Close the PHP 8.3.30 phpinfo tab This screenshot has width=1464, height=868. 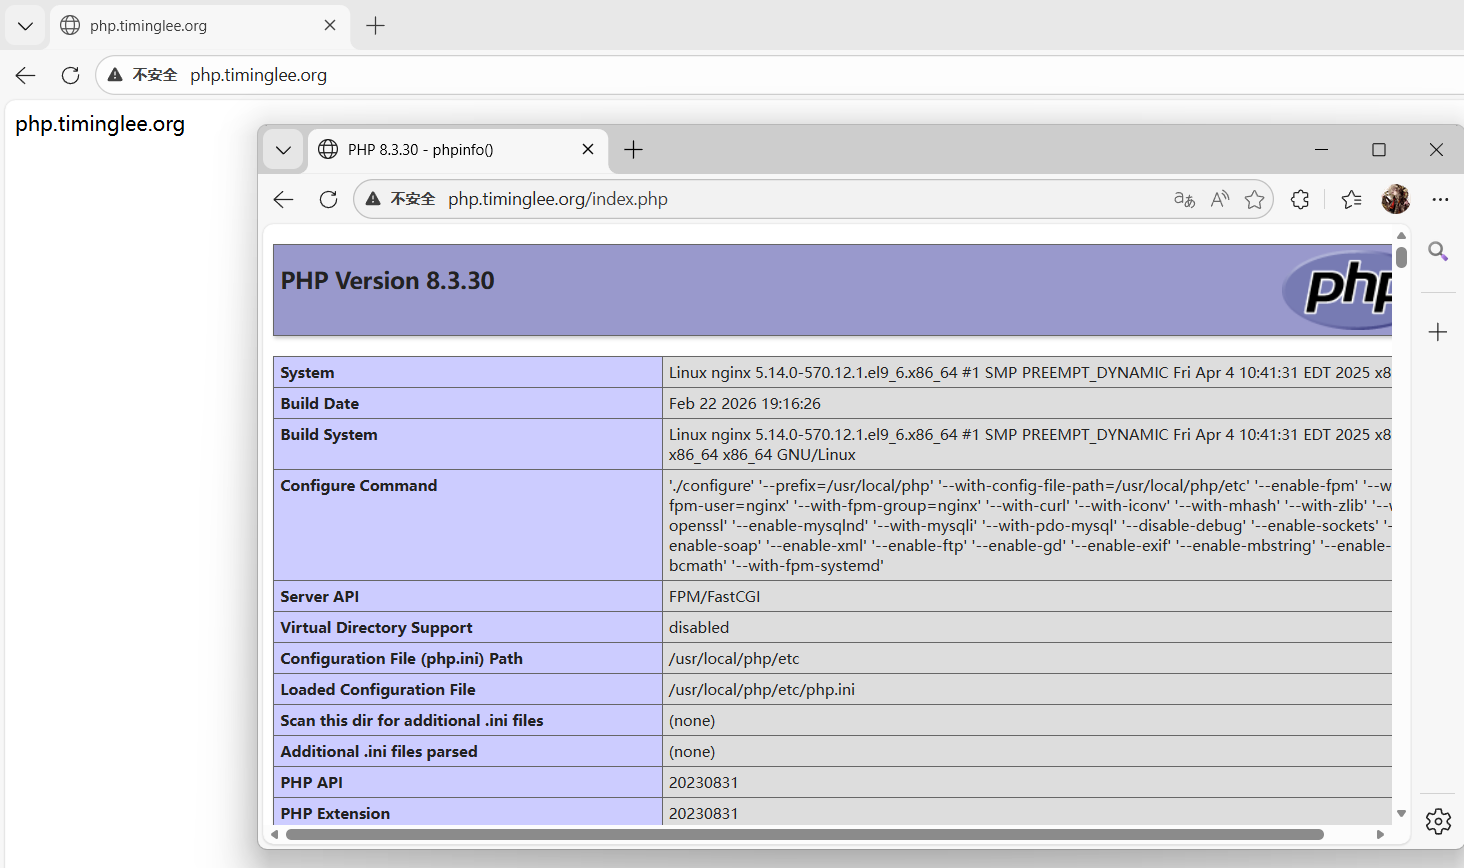pos(588,149)
